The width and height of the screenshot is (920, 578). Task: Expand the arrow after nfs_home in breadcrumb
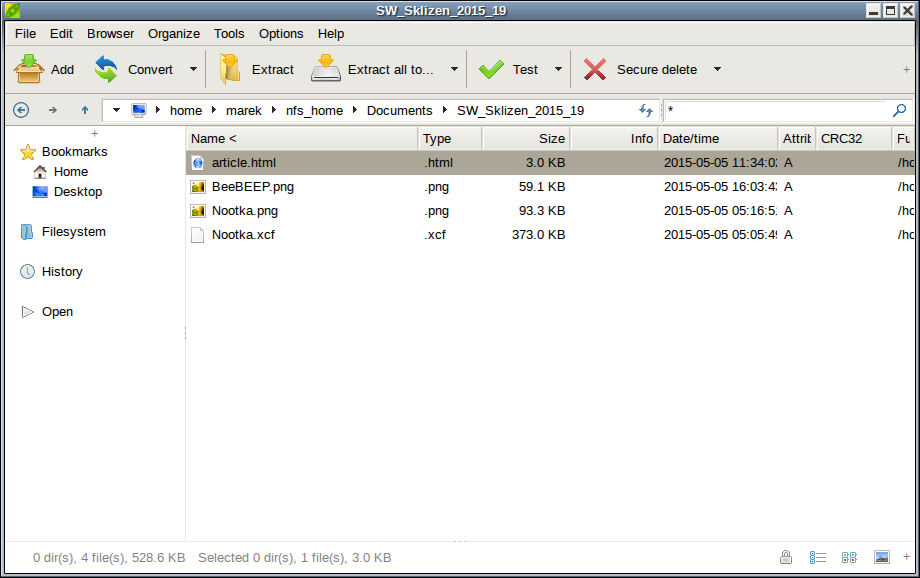(x=355, y=110)
